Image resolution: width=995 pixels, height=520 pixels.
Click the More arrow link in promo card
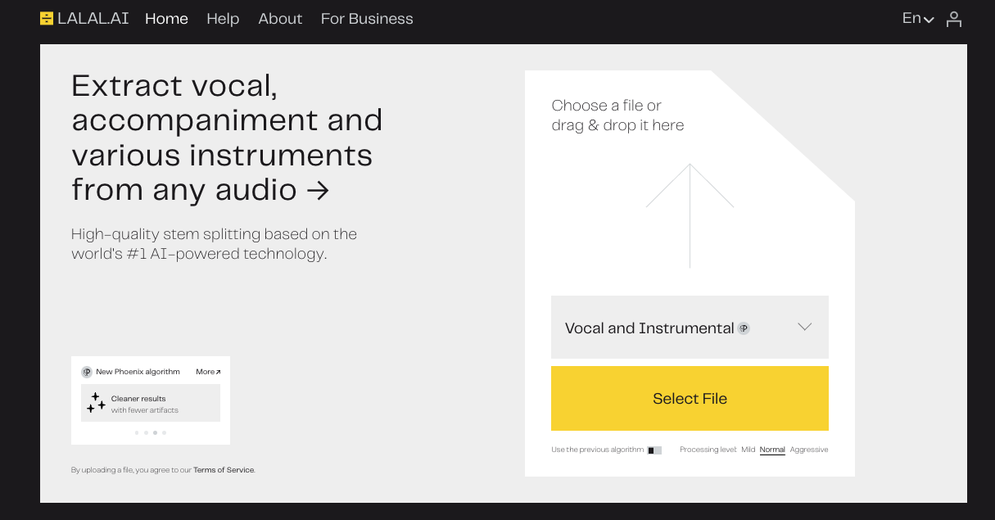208,372
